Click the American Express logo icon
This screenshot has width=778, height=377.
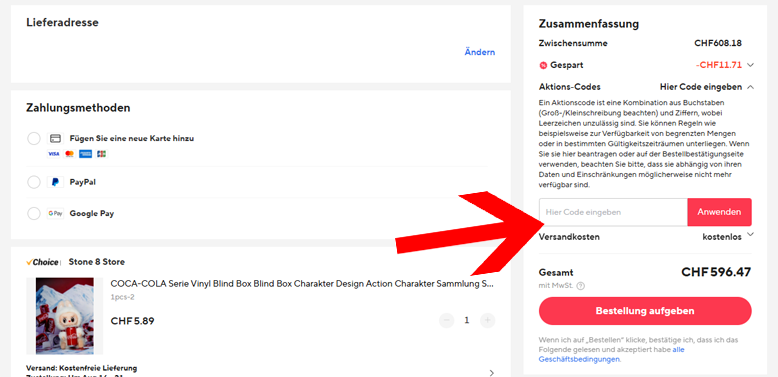85,154
